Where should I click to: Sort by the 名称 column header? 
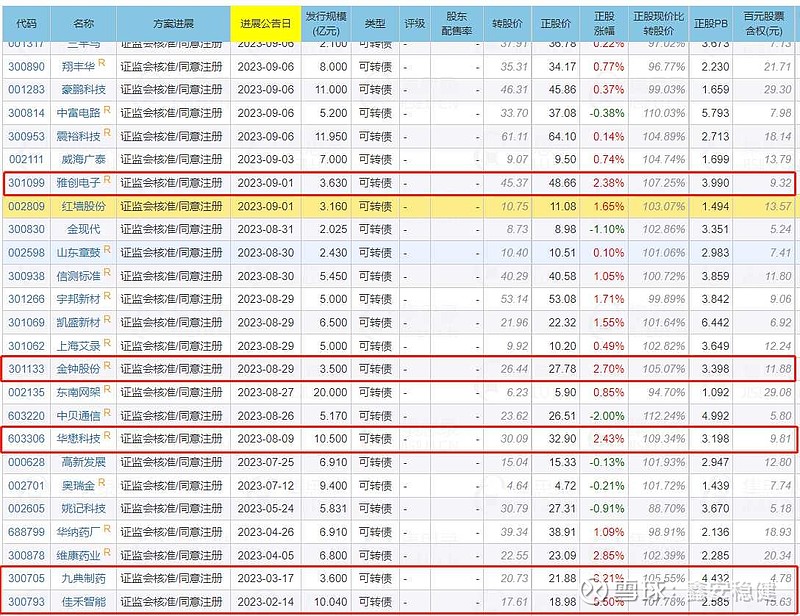pyautogui.click(x=84, y=23)
